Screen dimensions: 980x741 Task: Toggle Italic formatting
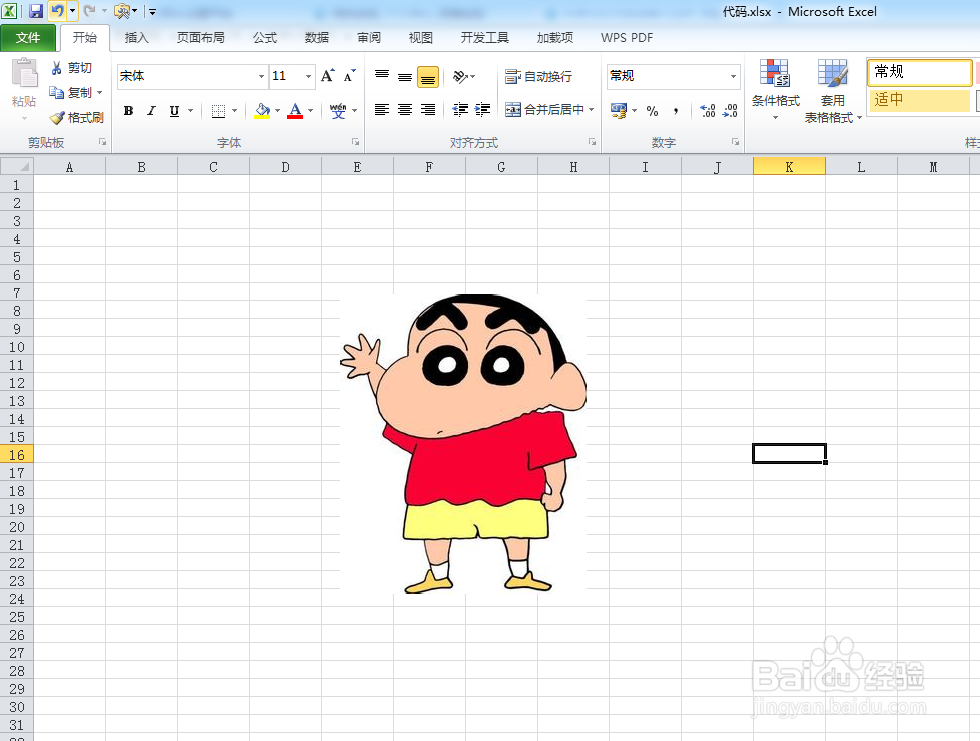tap(151, 111)
